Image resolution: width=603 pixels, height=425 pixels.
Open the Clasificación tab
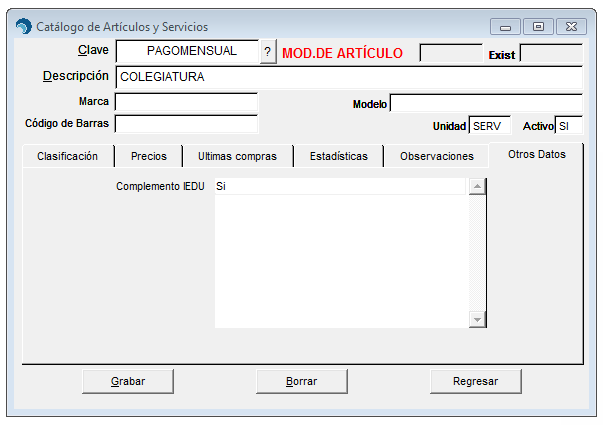pyautogui.click(x=67, y=157)
